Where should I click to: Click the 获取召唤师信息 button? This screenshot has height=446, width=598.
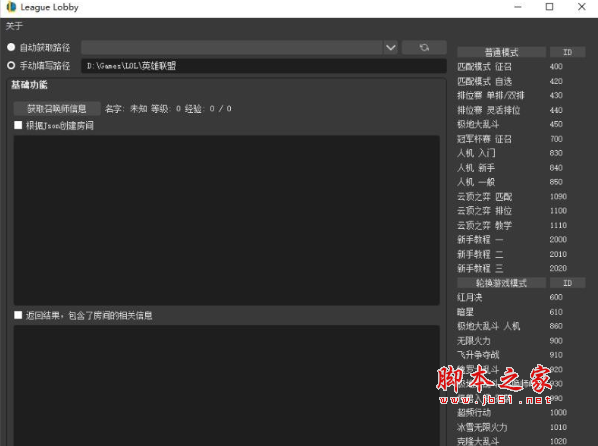pos(57,109)
